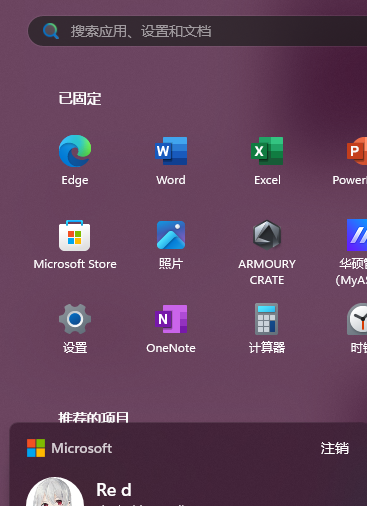Click the 已固定 section heading
The height and width of the screenshot is (506, 367).
pyautogui.click(x=80, y=99)
